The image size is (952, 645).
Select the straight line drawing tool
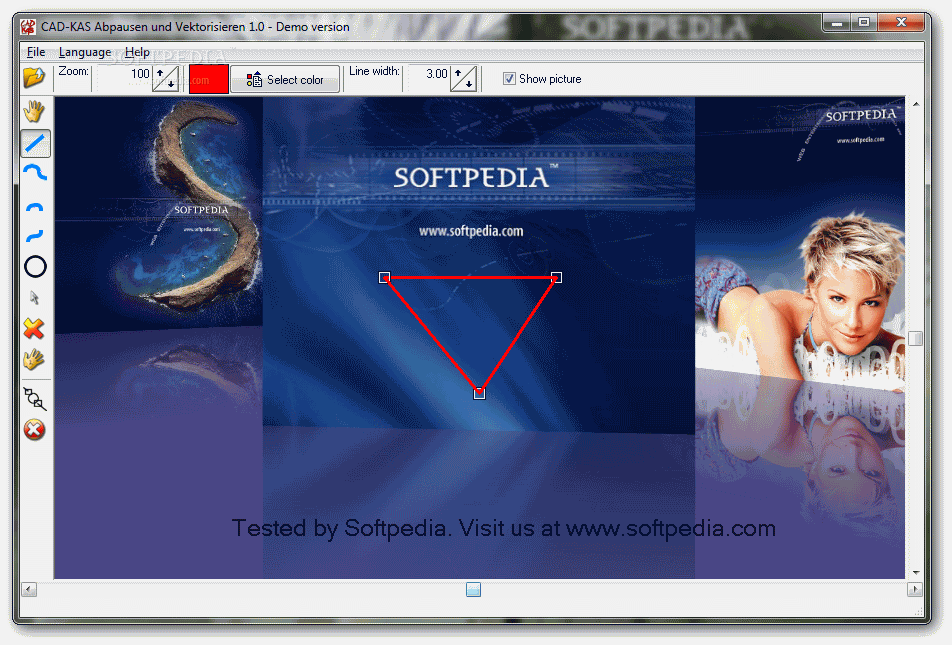[x=35, y=143]
